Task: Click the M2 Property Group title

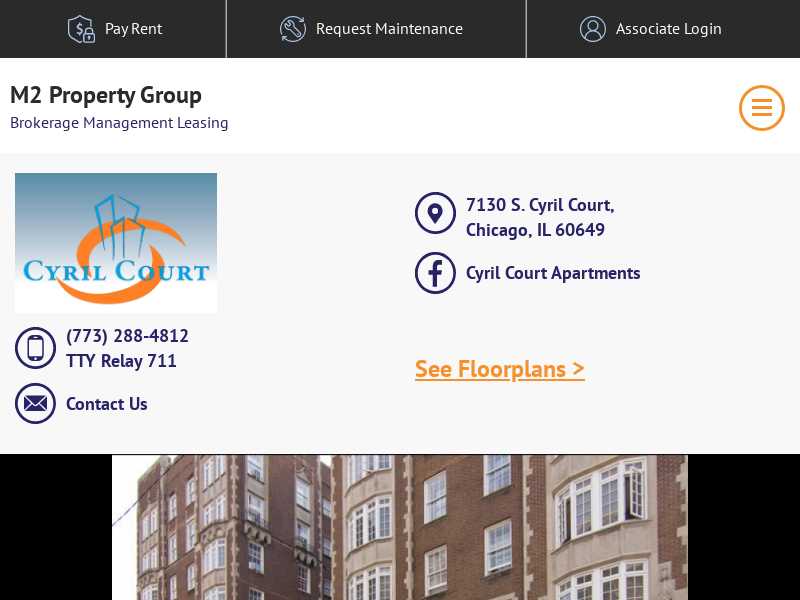Action: 106,95
